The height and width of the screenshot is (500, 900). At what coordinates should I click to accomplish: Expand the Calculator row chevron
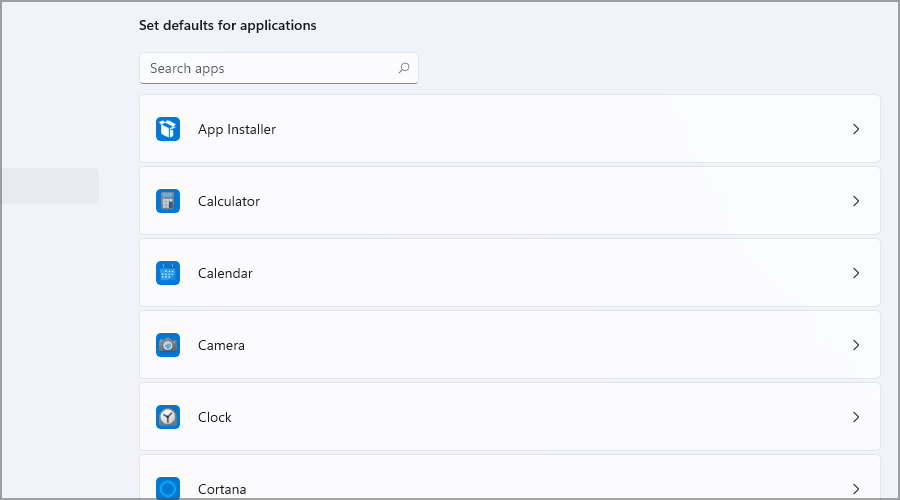(x=856, y=201)
